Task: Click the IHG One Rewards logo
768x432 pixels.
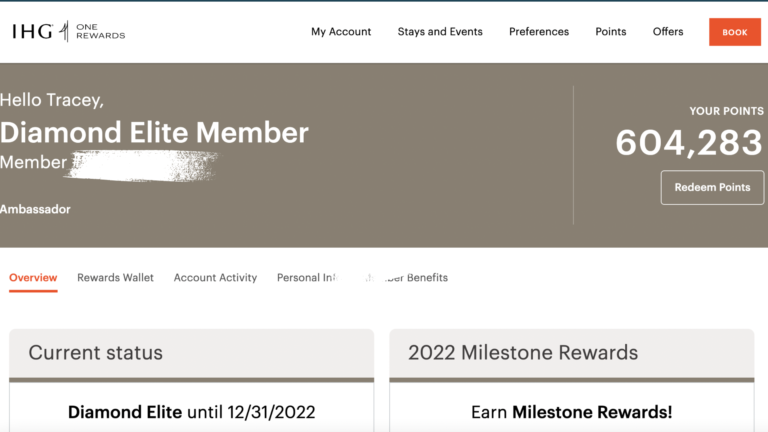Action: click(x=69, y=31)
